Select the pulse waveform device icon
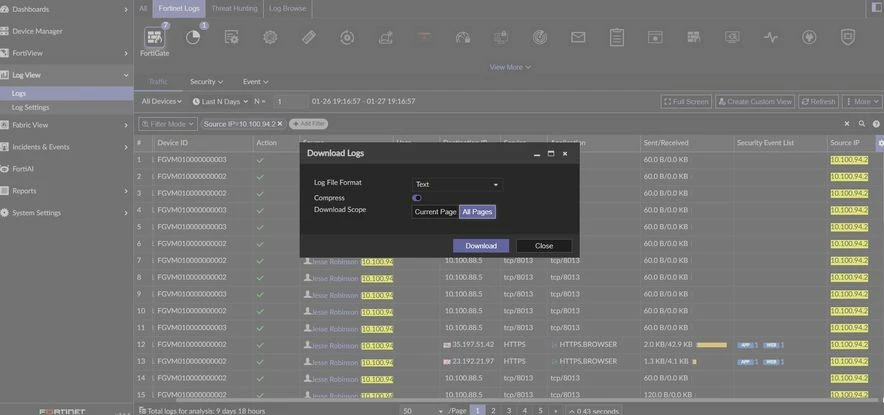The image size is (884, 415). click(771, 38)
